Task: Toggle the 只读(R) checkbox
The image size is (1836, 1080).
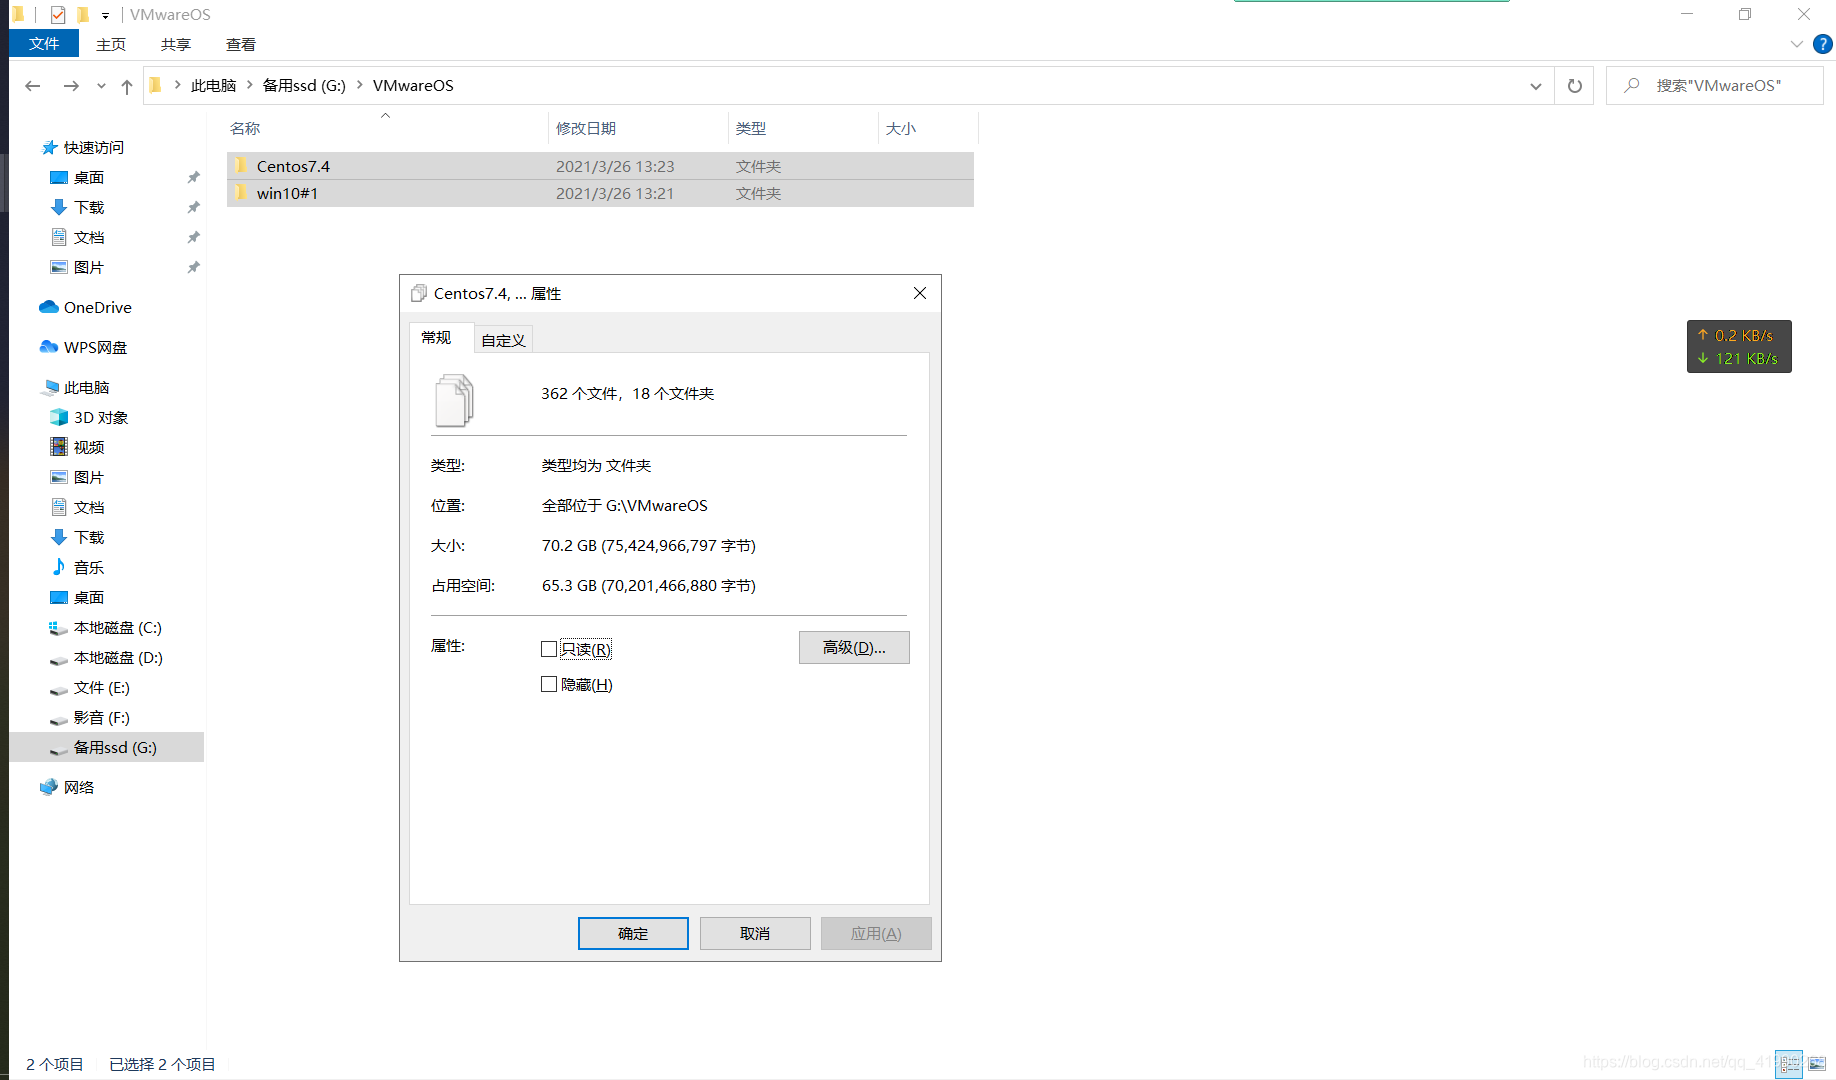Action: [x=549, y=649]
